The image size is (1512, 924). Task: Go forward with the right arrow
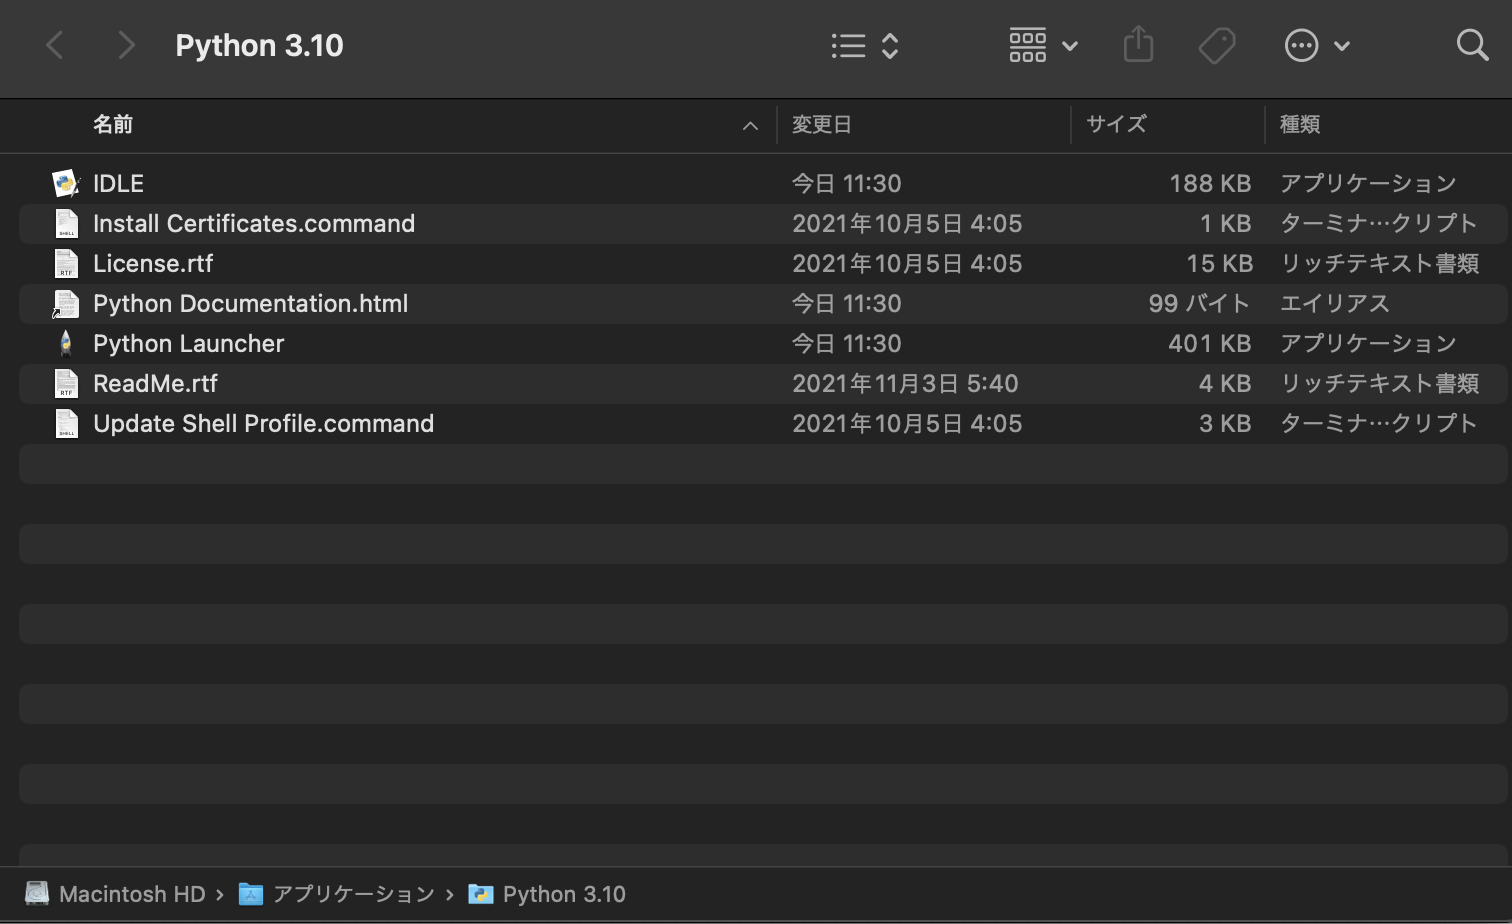(126, 45)
